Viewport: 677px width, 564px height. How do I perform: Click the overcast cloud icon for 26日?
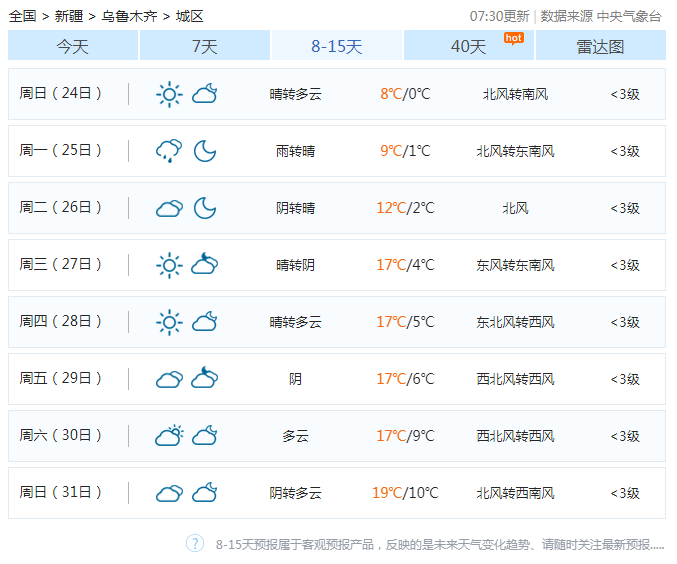click(169, 209)
